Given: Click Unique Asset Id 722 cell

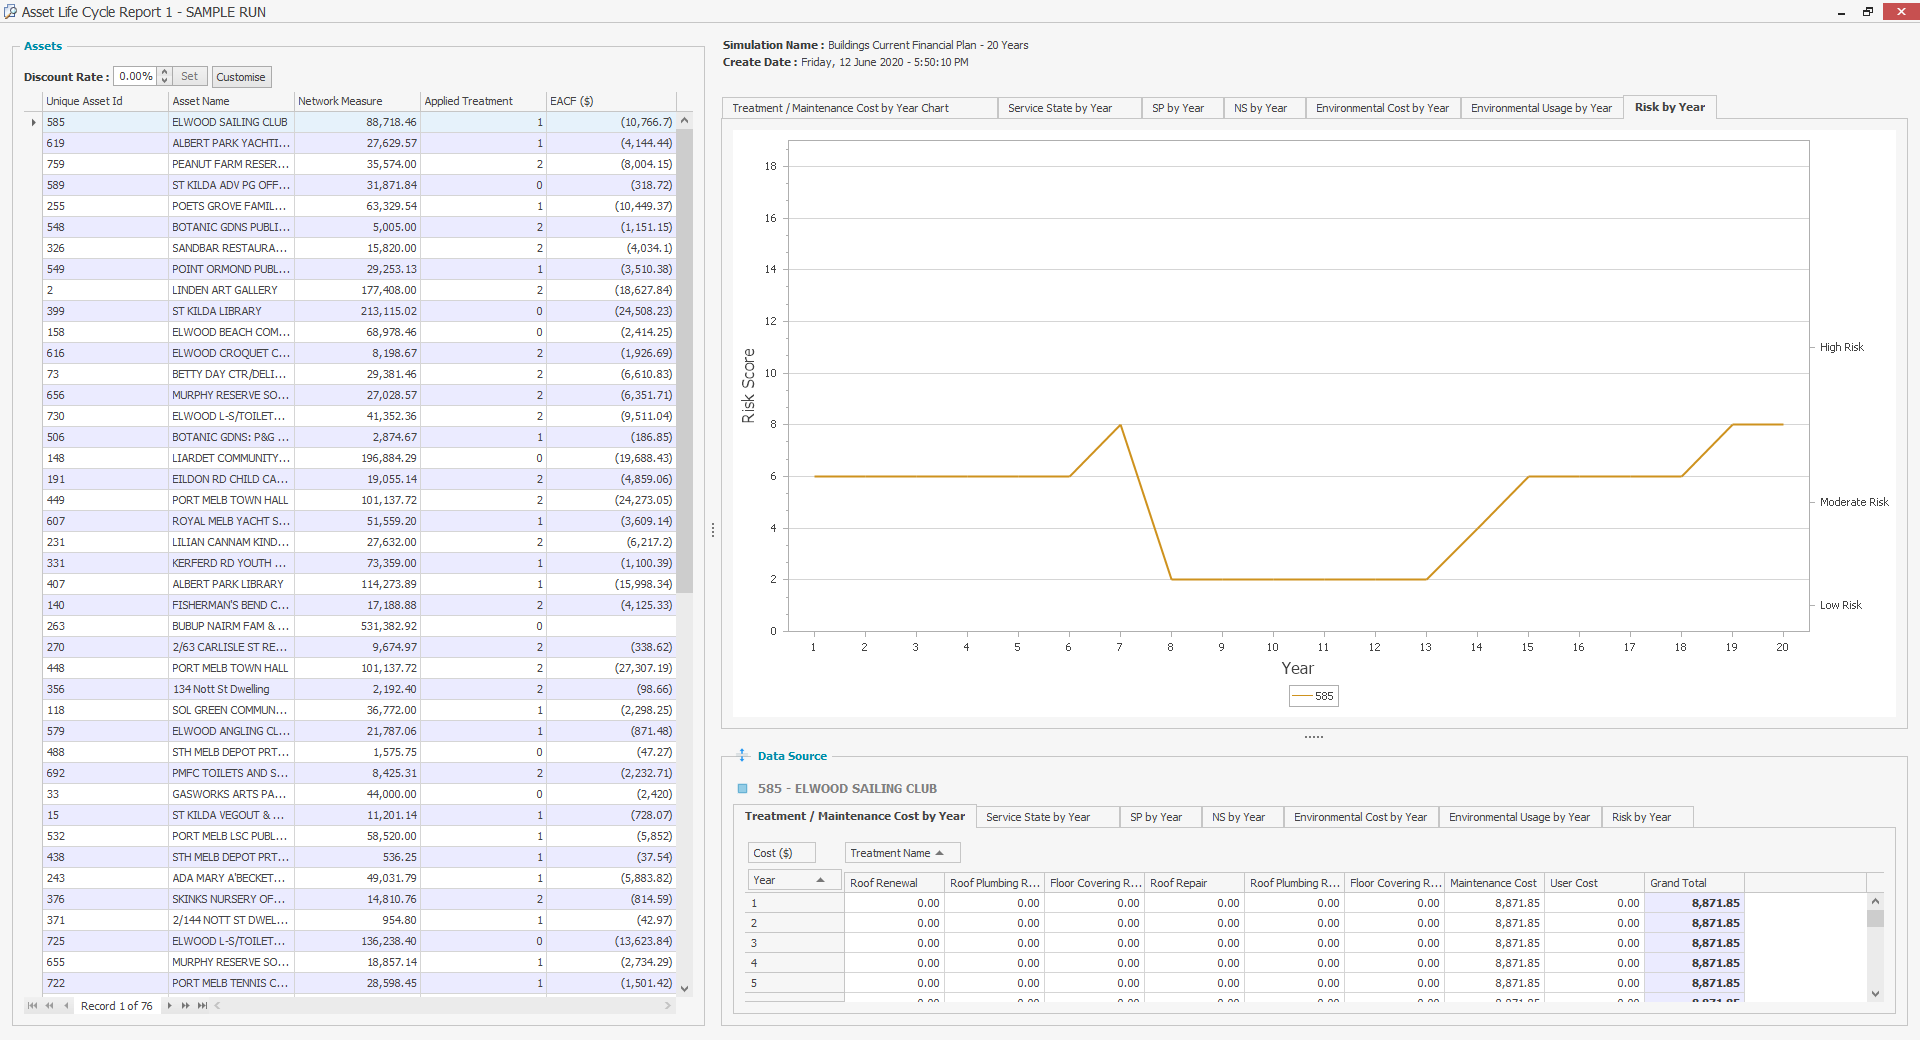Looking at the screenshot, I should (x=105, y=983).
